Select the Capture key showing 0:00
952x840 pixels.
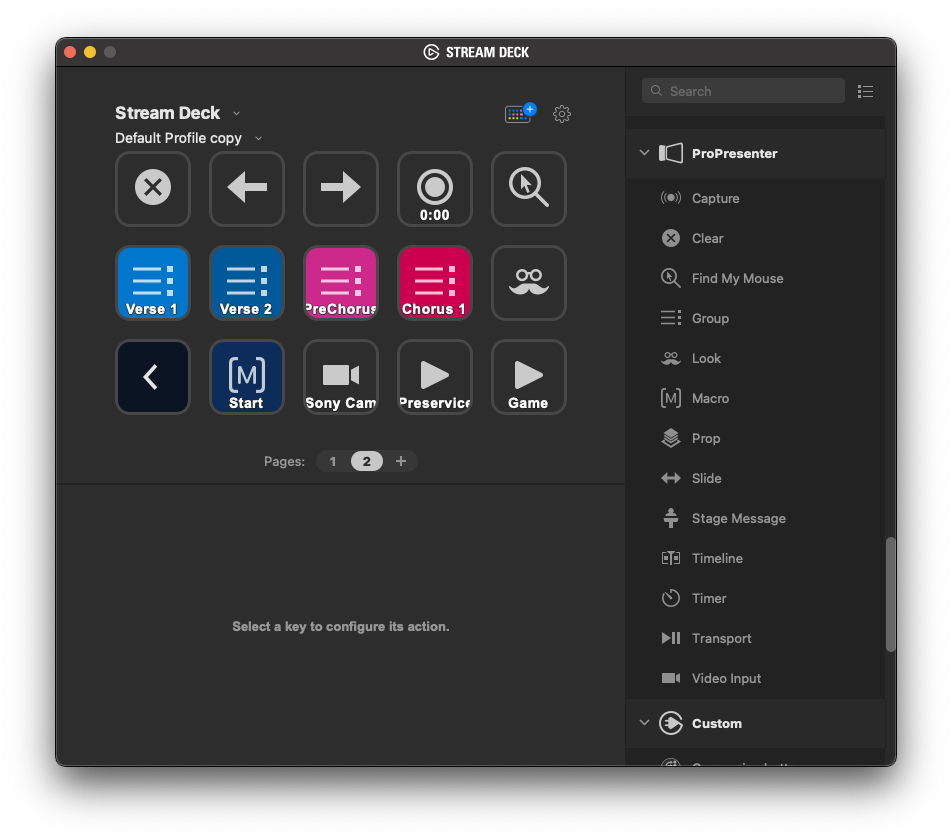[x=435, y=189]
